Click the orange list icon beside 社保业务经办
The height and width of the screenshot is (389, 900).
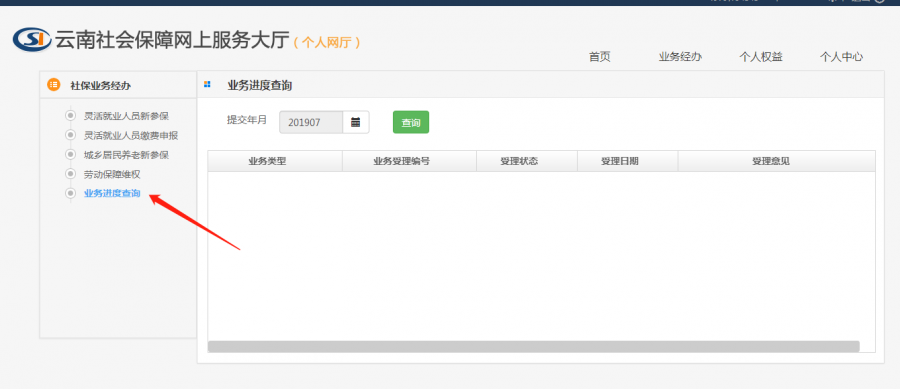(53, 84)
